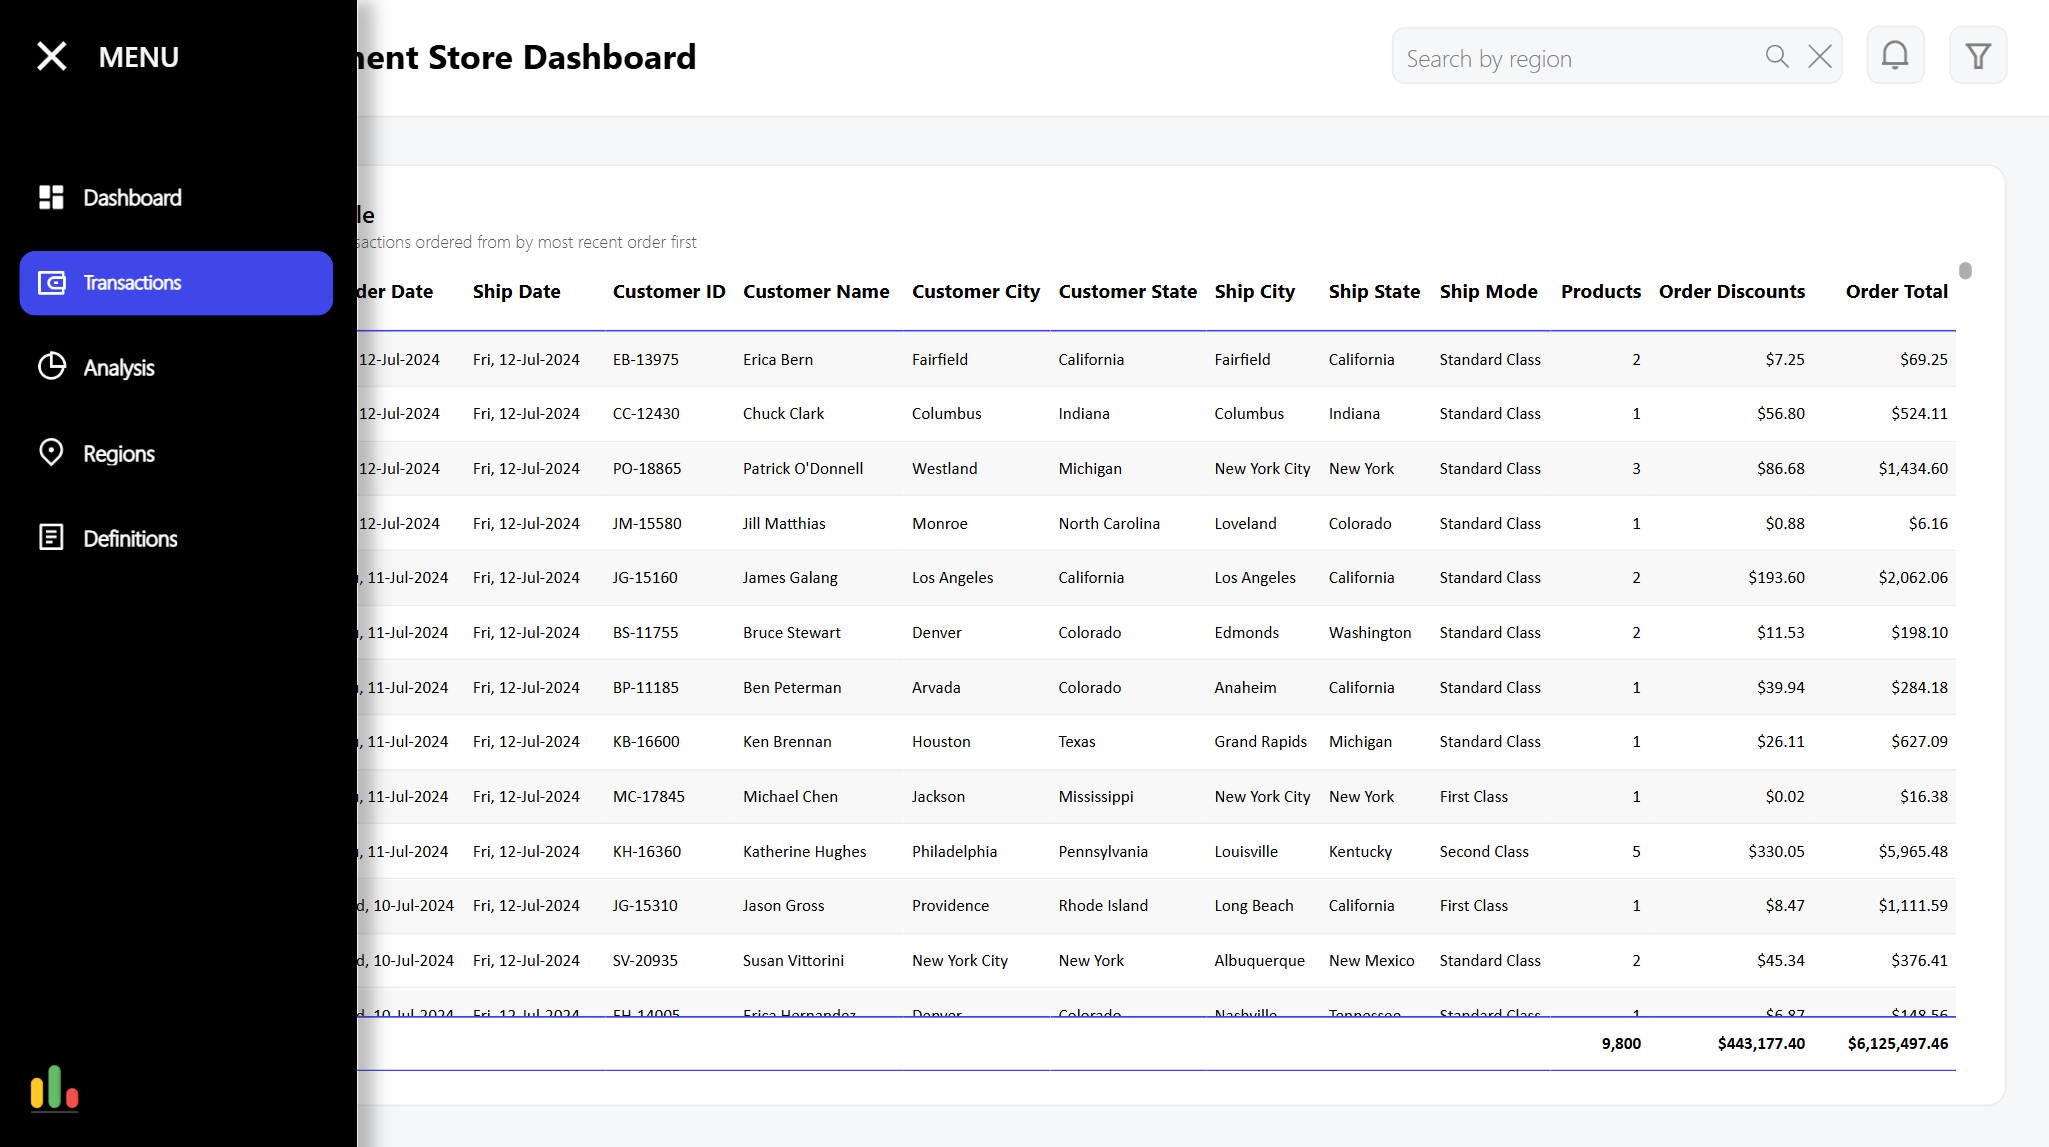The width and height of the screenshot is (2049, 1147).
Task: Go to the Analysis page
Action: [176, 368]
